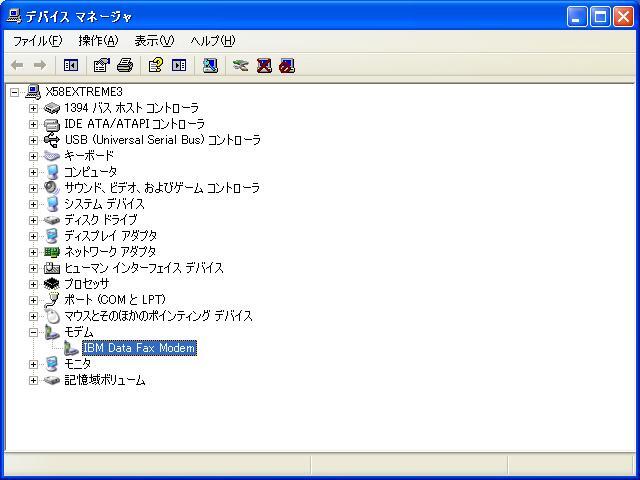Collapse the モデム node
The image size is (640, 480).
coord(33,332)
